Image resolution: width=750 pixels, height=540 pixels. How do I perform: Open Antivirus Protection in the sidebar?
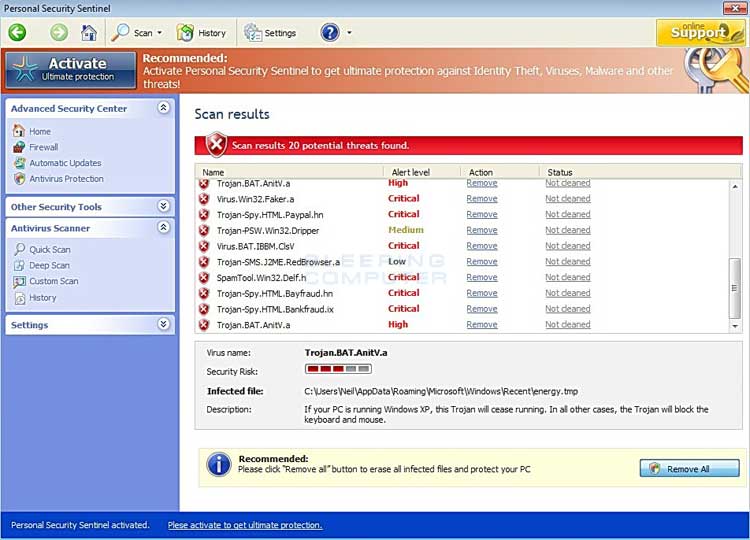point(66,178)
